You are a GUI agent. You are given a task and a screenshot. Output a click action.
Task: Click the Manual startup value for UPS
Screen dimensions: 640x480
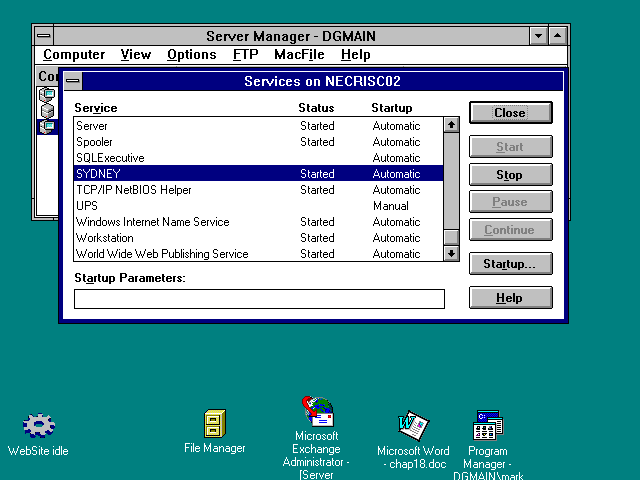click(391, 206)
